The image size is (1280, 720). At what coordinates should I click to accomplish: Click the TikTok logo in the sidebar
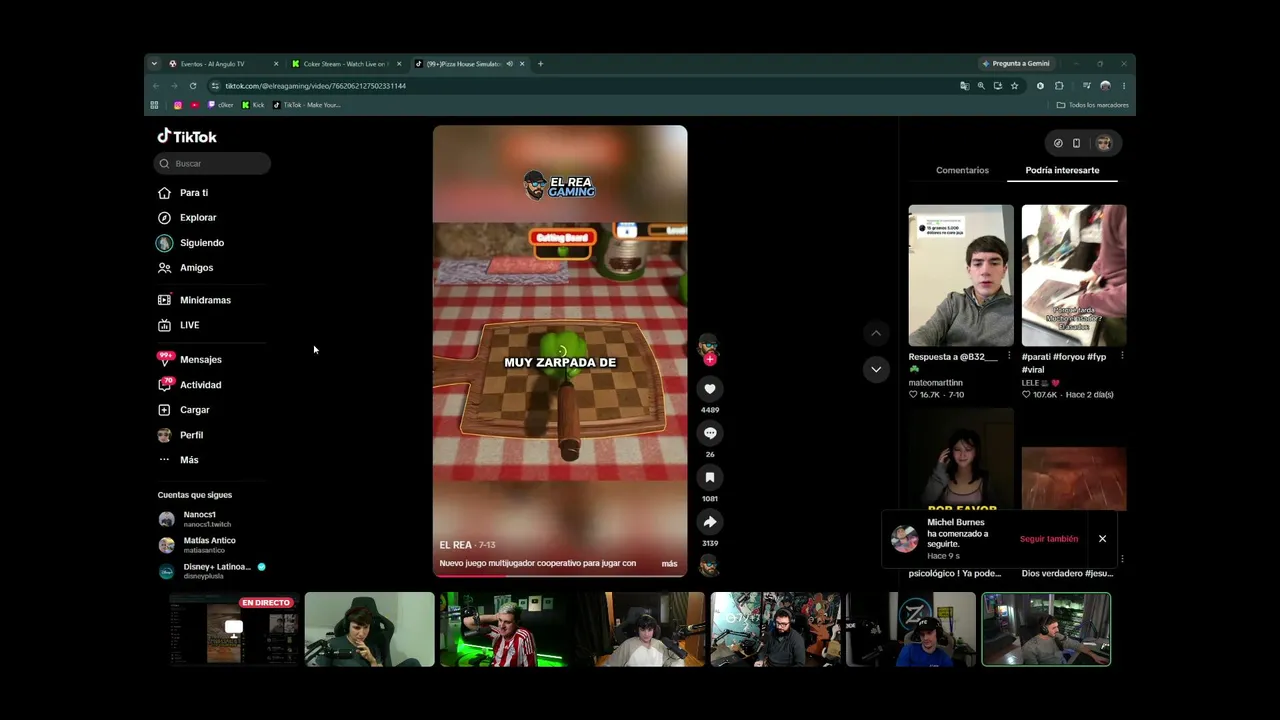point(187,137)
